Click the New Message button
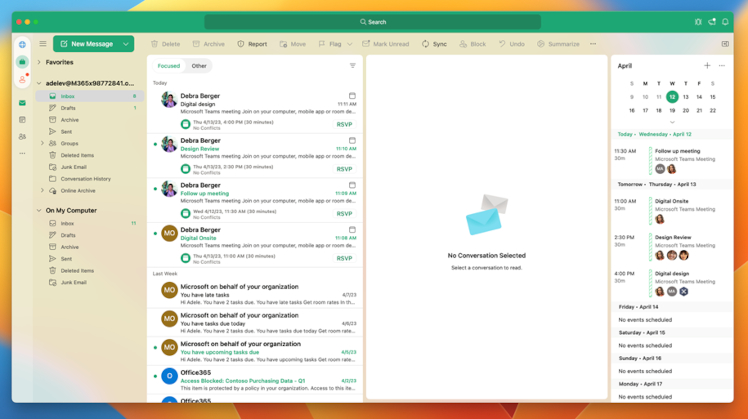Screen dimensions: 748x419 86,44
